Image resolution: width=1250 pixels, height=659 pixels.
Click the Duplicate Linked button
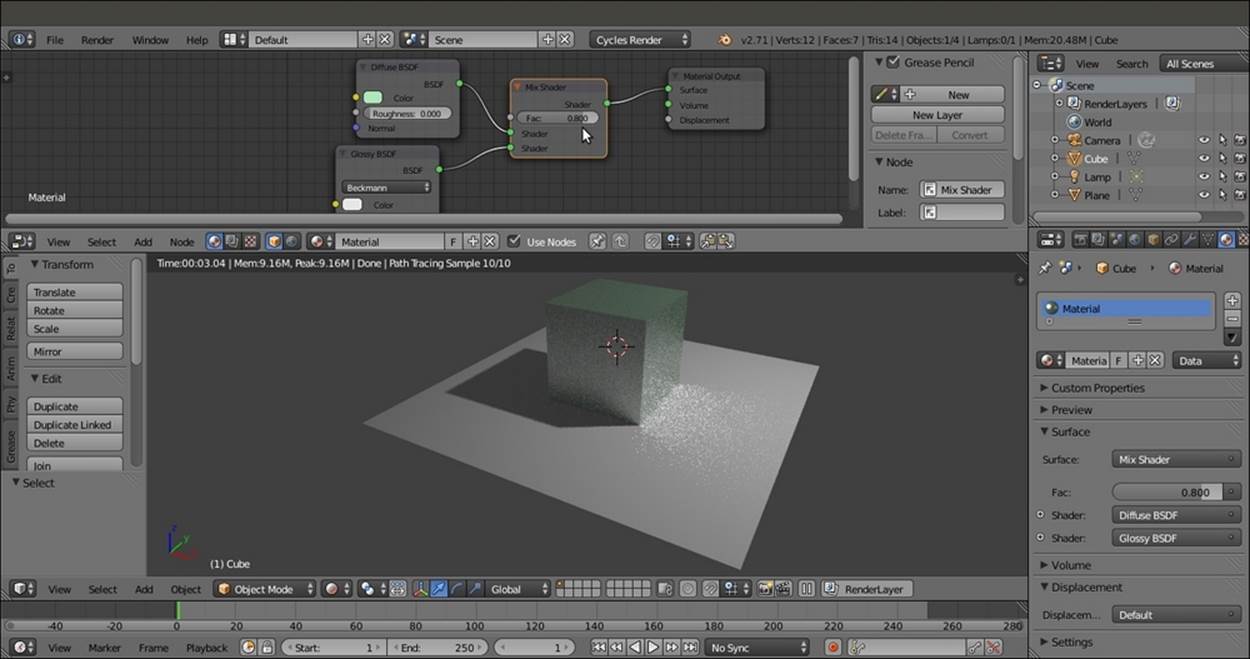72,425
